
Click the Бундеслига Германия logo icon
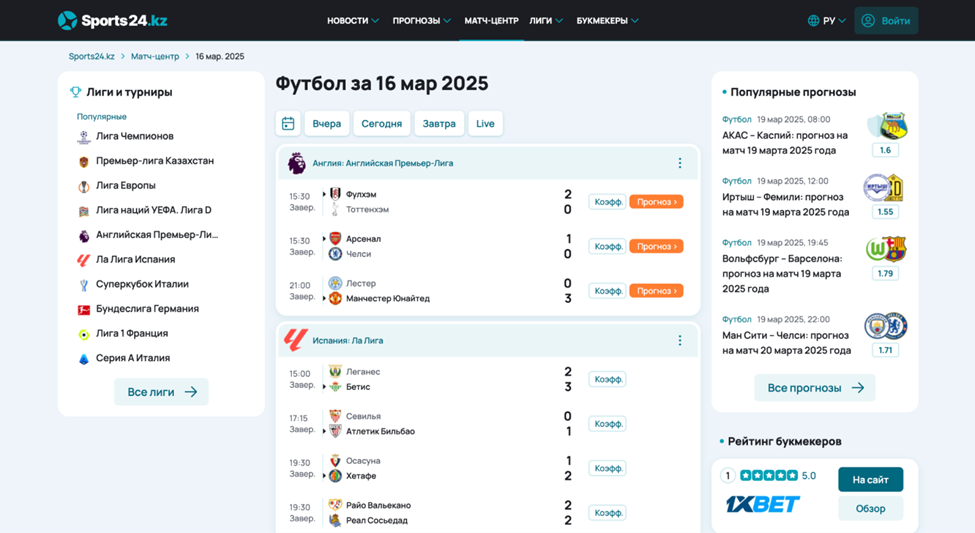[83, 309]
